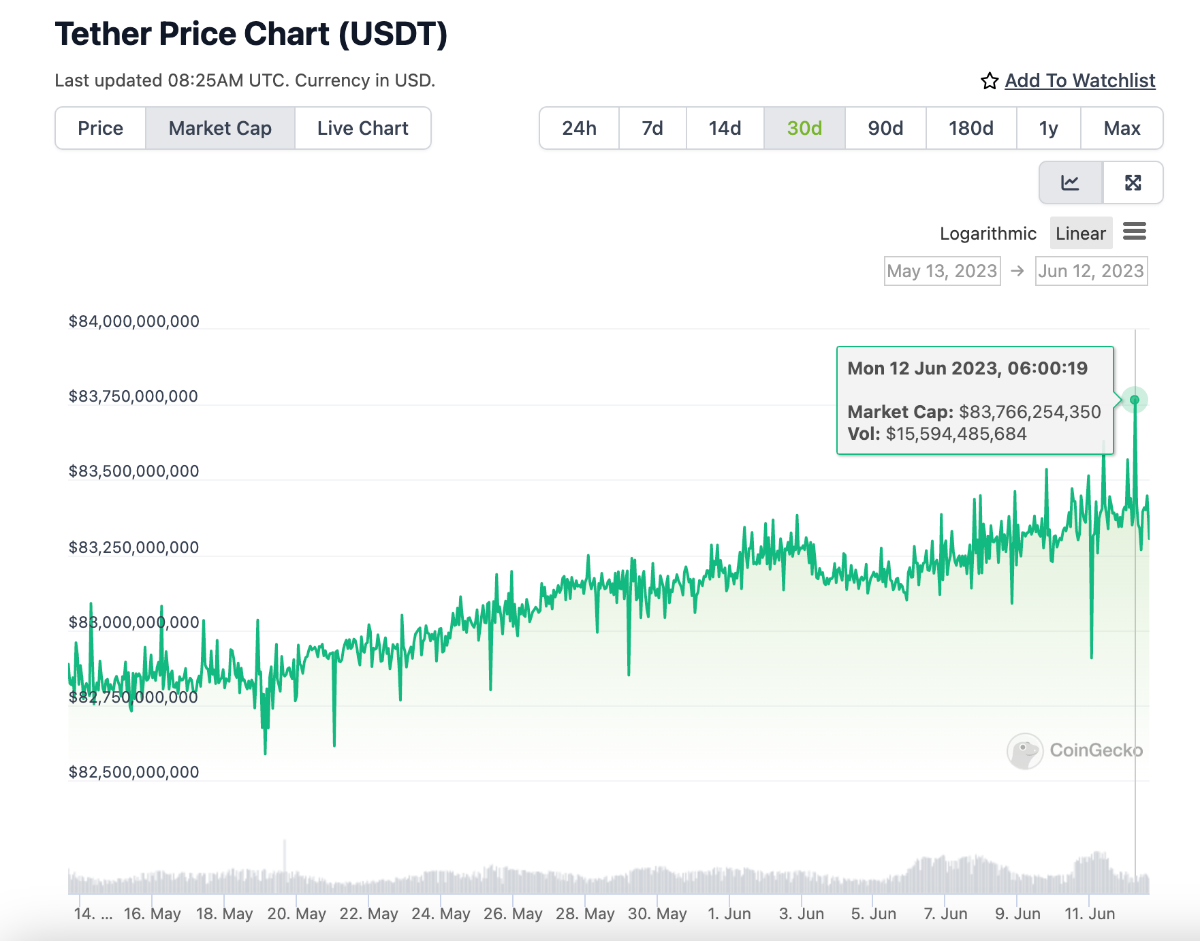Click the highlighted data point on chart
The width and height of the screenshot is (1200, 941).
pyautogui.click(x=1135, y=400)
